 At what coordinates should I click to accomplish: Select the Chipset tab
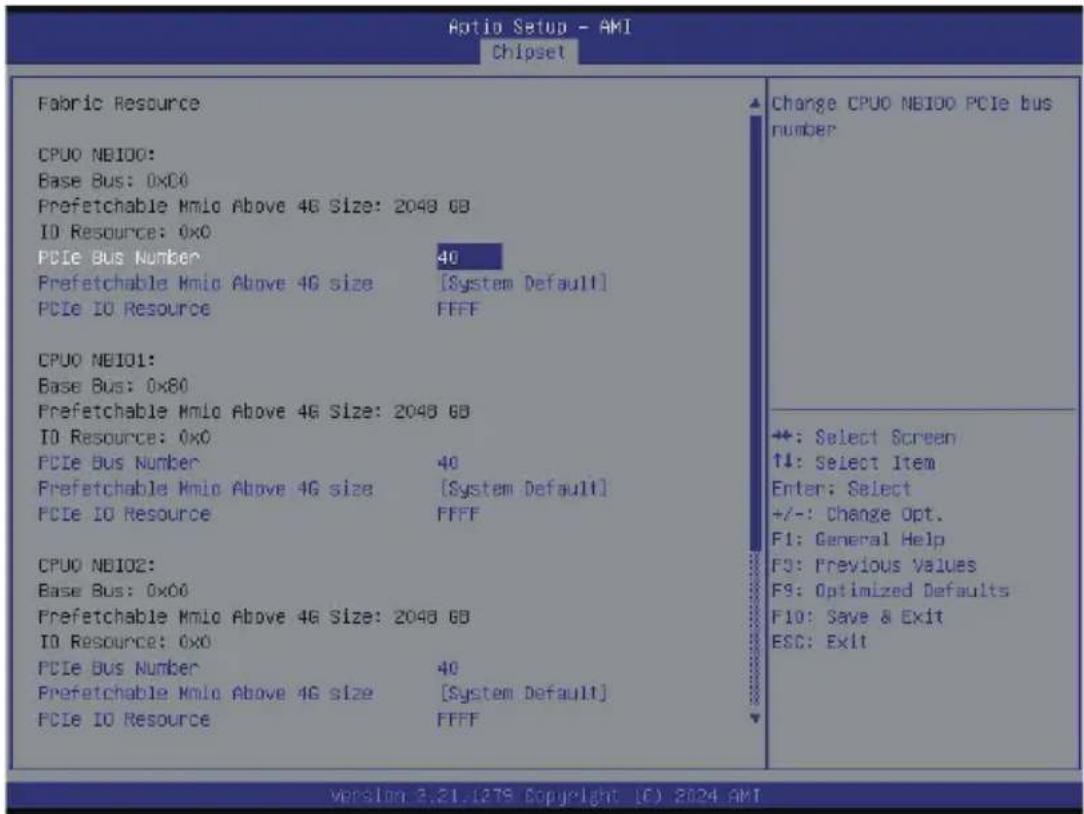tap(529, 52)
